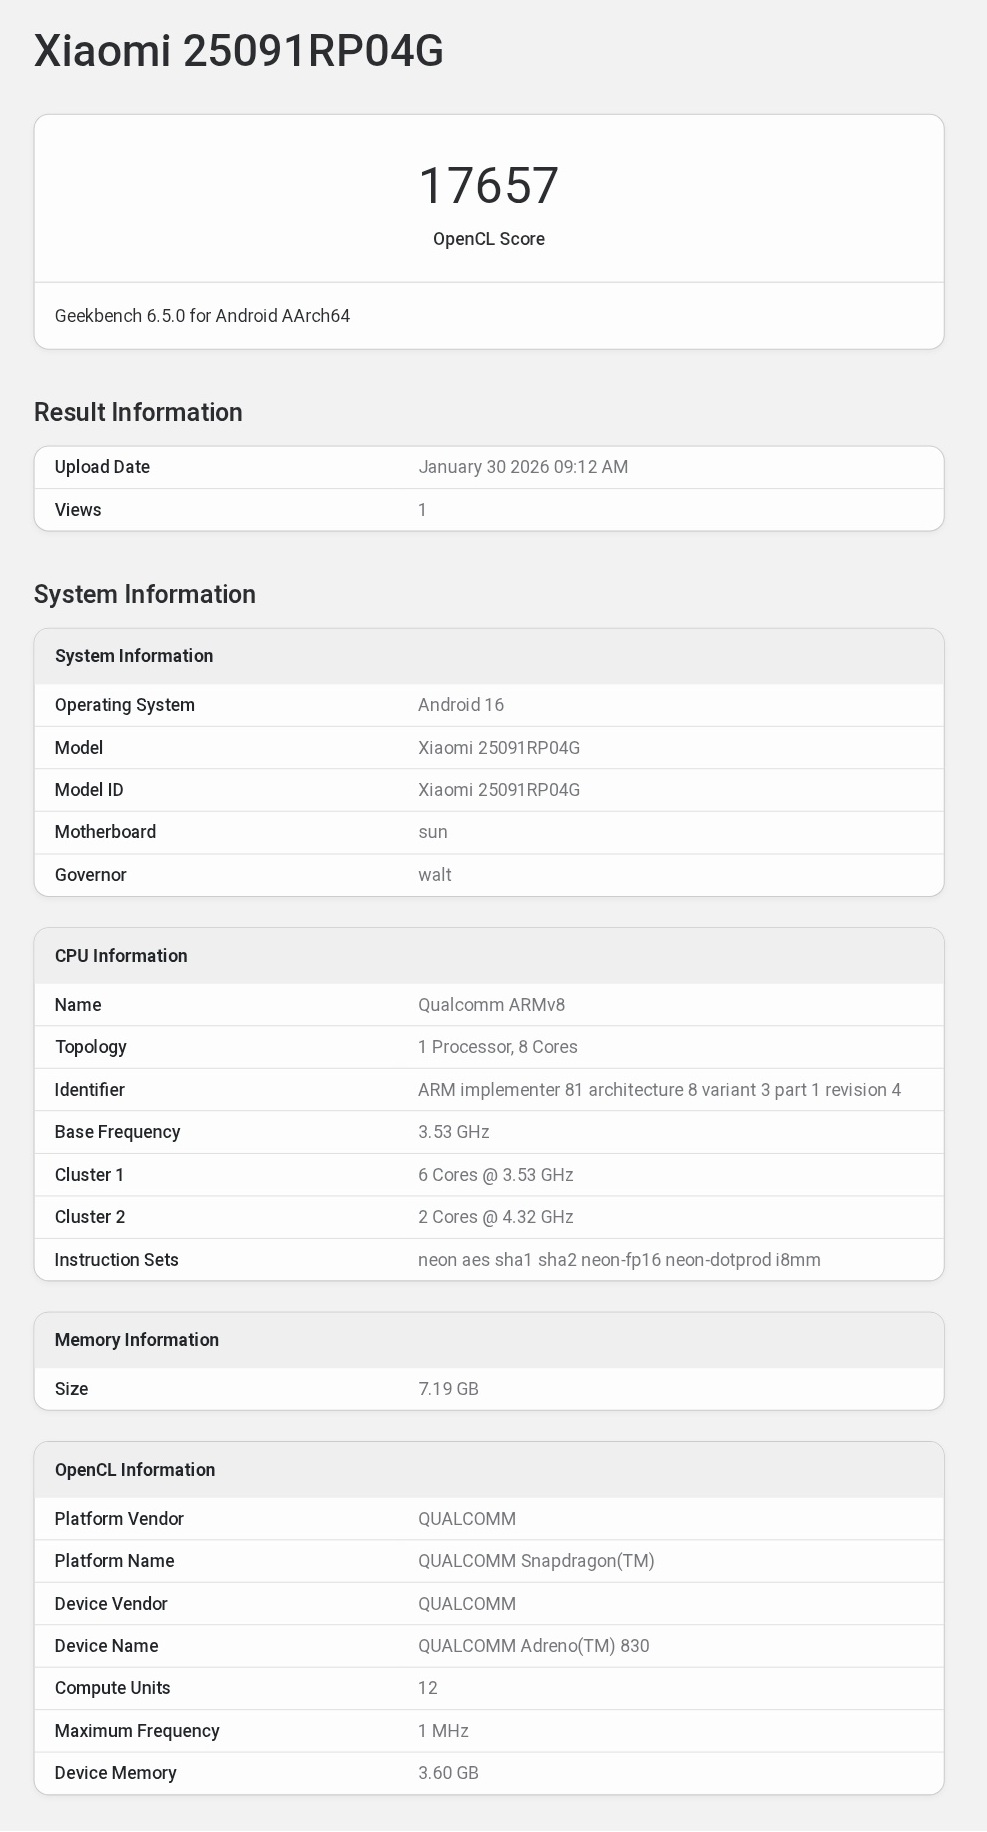Click Geekbench 6.5.0 for Android AArch64 text
The height and width of the screenshot is (1832, 987).
pos(202,316)
